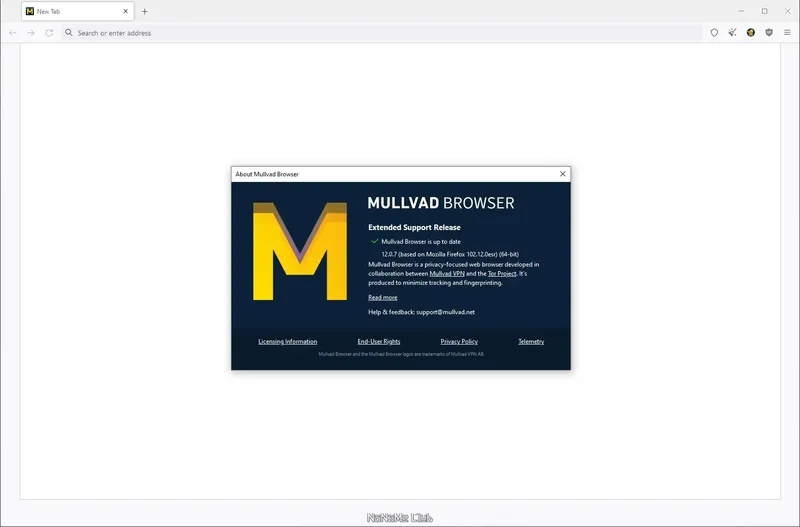The image size is (800, 527).
Task: Select the New Tab tab
Action: coord(78,11)
